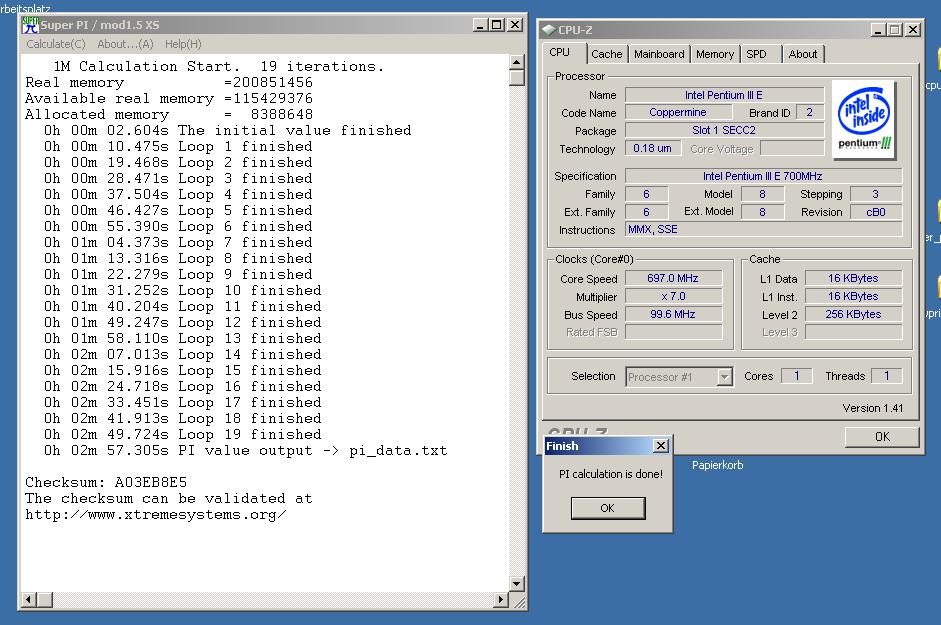
Task: Click the 'Loop 1 finished' line
Action: click(178, 146)
